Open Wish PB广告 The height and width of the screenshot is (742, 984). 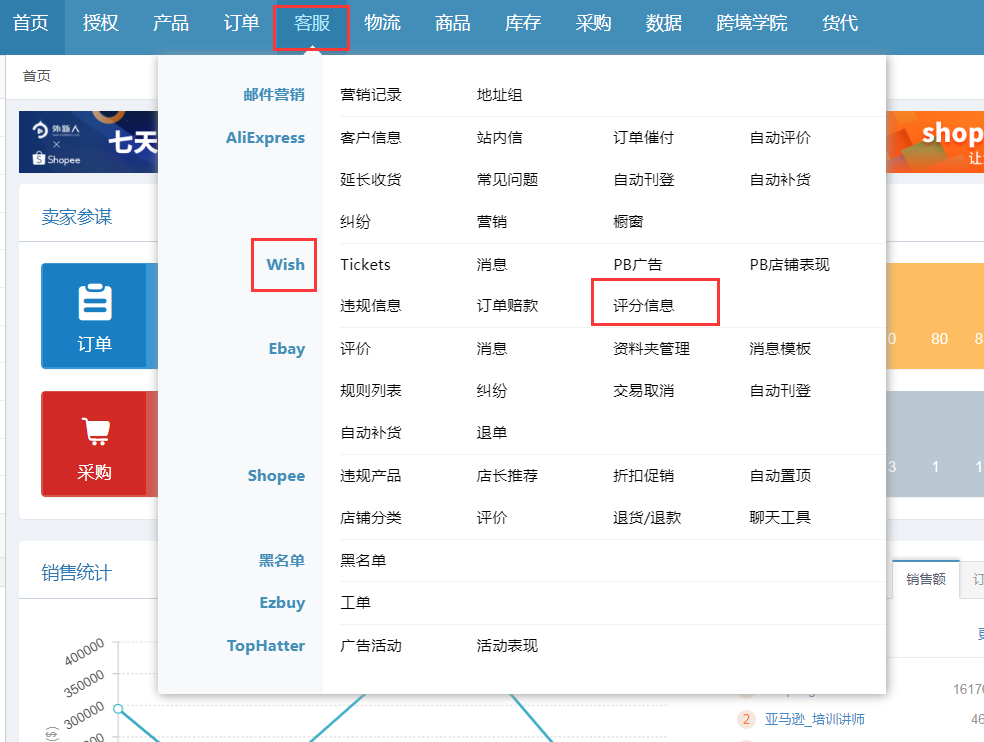[x=638, y=264]
